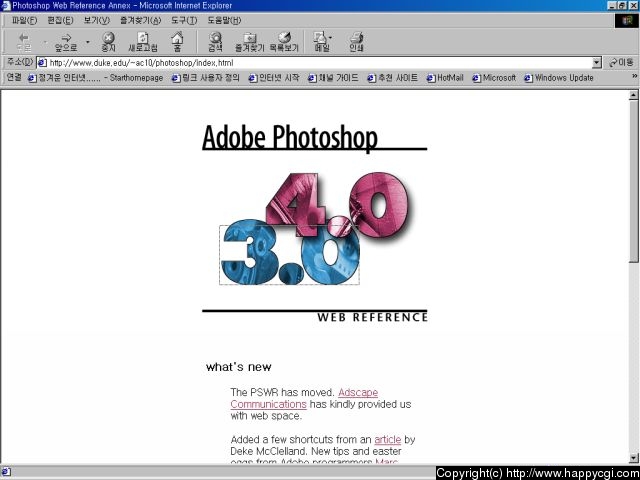Screen dimensions: 640x480
Task: Open the Tools (도구) menu
Action: (184, 20)
